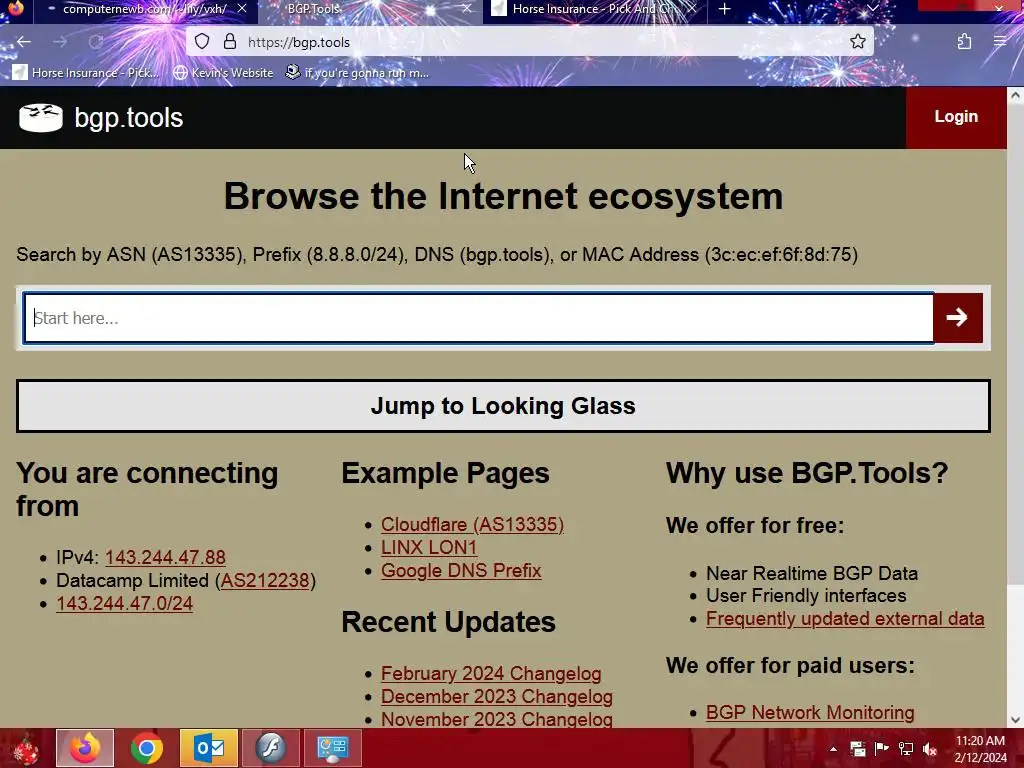The height and width of the screenshot is (768, 1024).
Task: Open the IPv4 143.244.47.88 link
Action: (165, 557)
